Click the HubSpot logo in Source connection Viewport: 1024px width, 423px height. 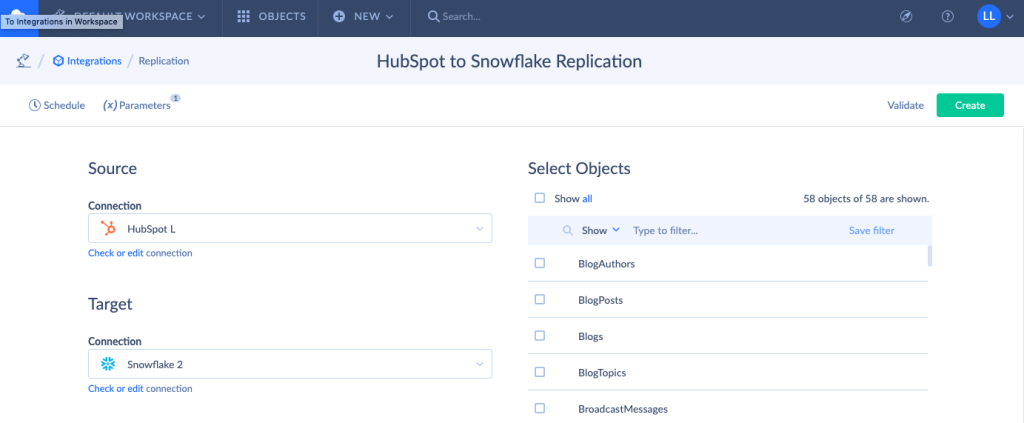(108, 228)
